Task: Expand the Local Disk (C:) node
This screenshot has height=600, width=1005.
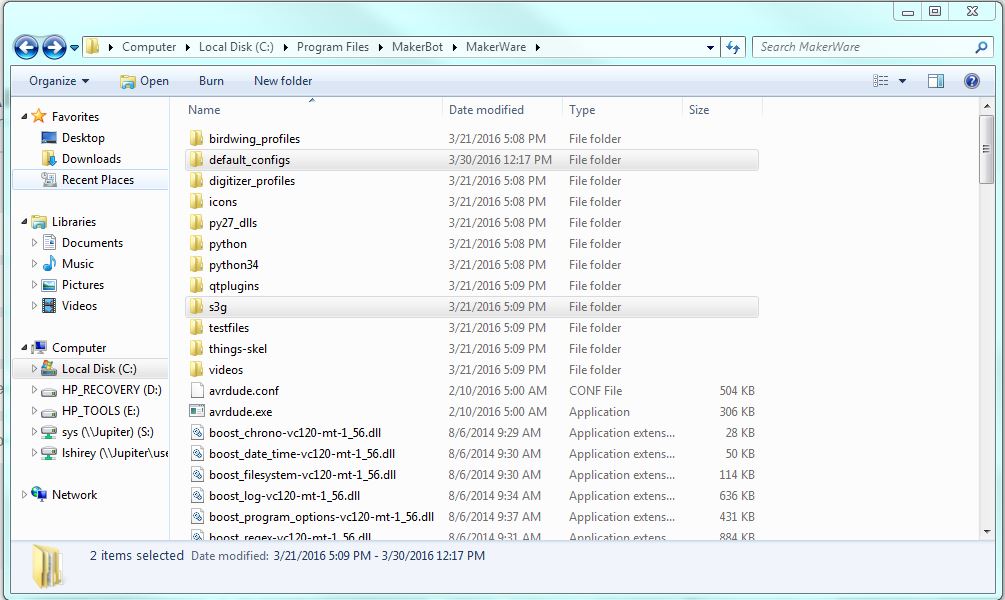Action: [x=34, y=369]
